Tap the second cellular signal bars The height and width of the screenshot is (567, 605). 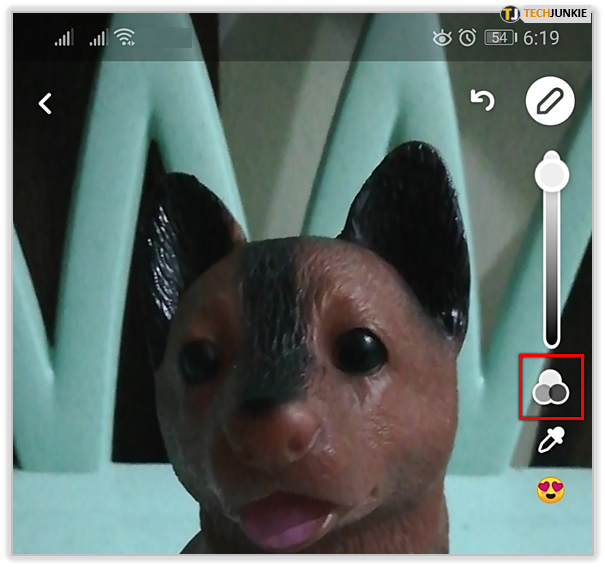97,38
